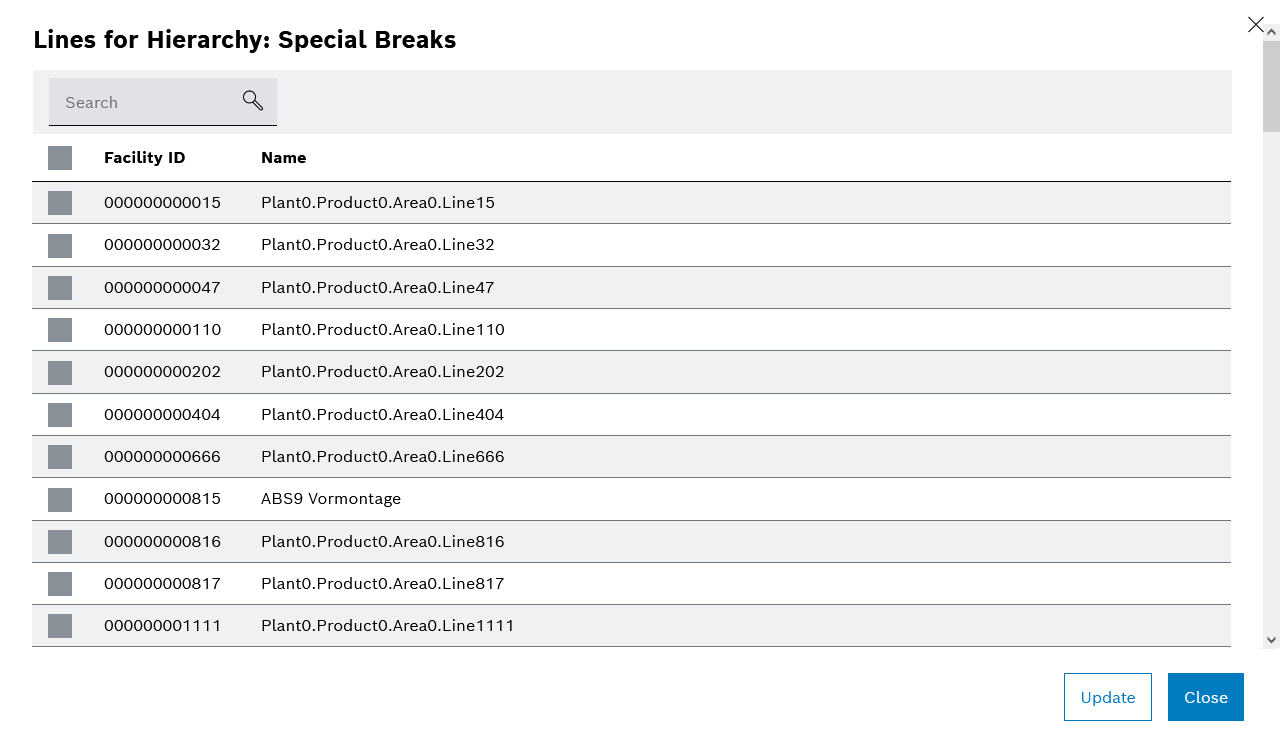The height and width of the screenshot is (753, 1280).
Task: Click the Update button
Action: pos(1107,697)
